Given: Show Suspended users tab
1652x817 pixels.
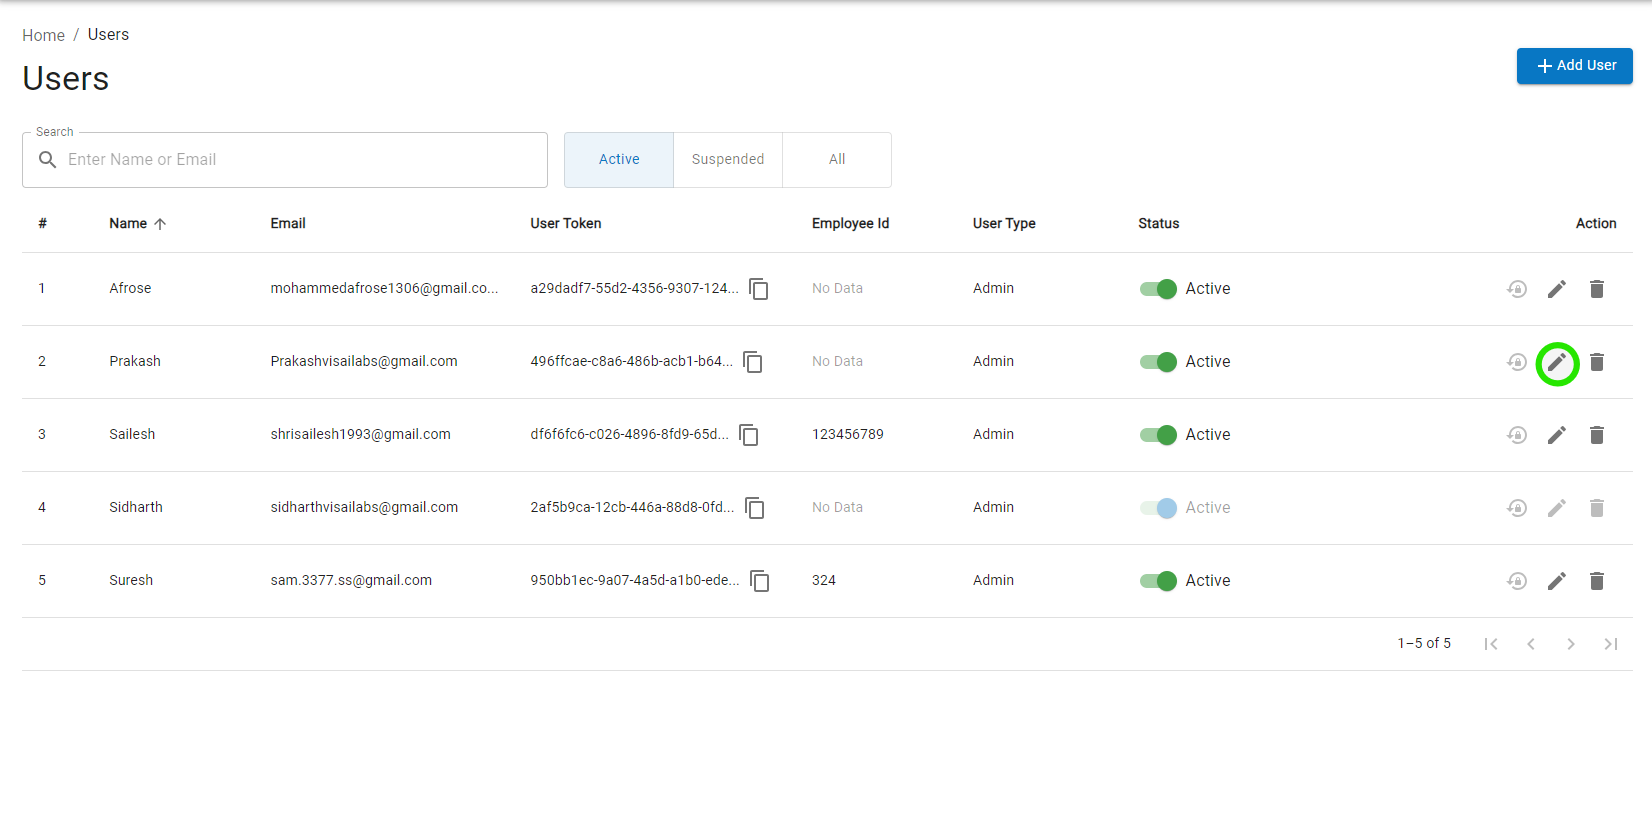Looking at the screenshot, I should pos(728,160).
